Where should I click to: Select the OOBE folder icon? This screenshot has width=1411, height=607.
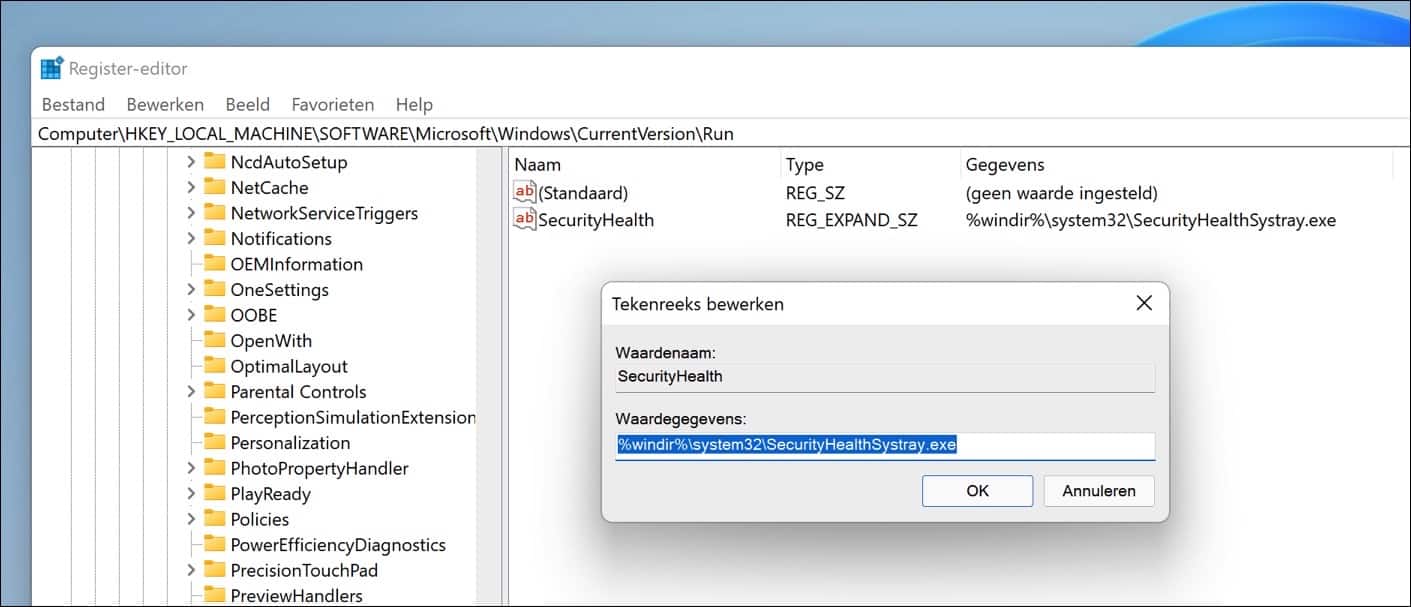(x=216, y=315)
